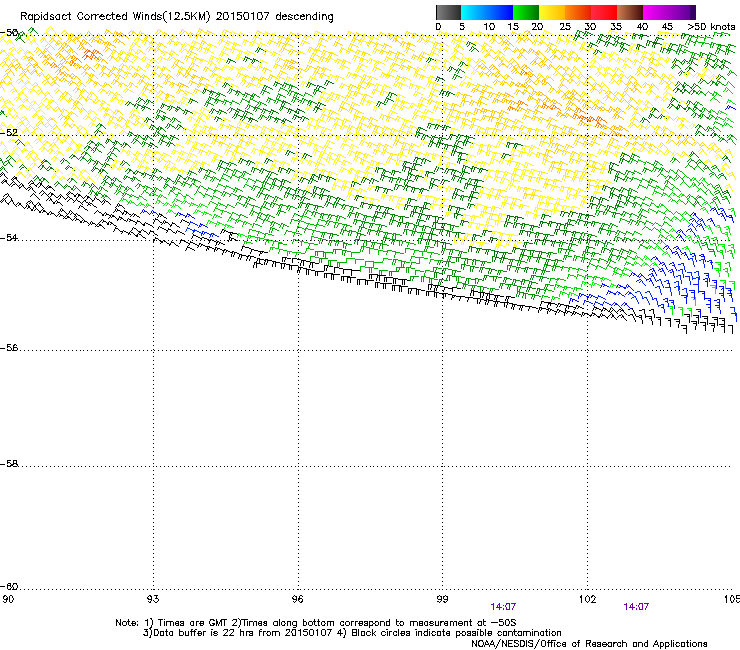This screenshot has height=650, width=740.
Task: Click the gray 0-5 knots color segment
Action: tap(448, 12)
